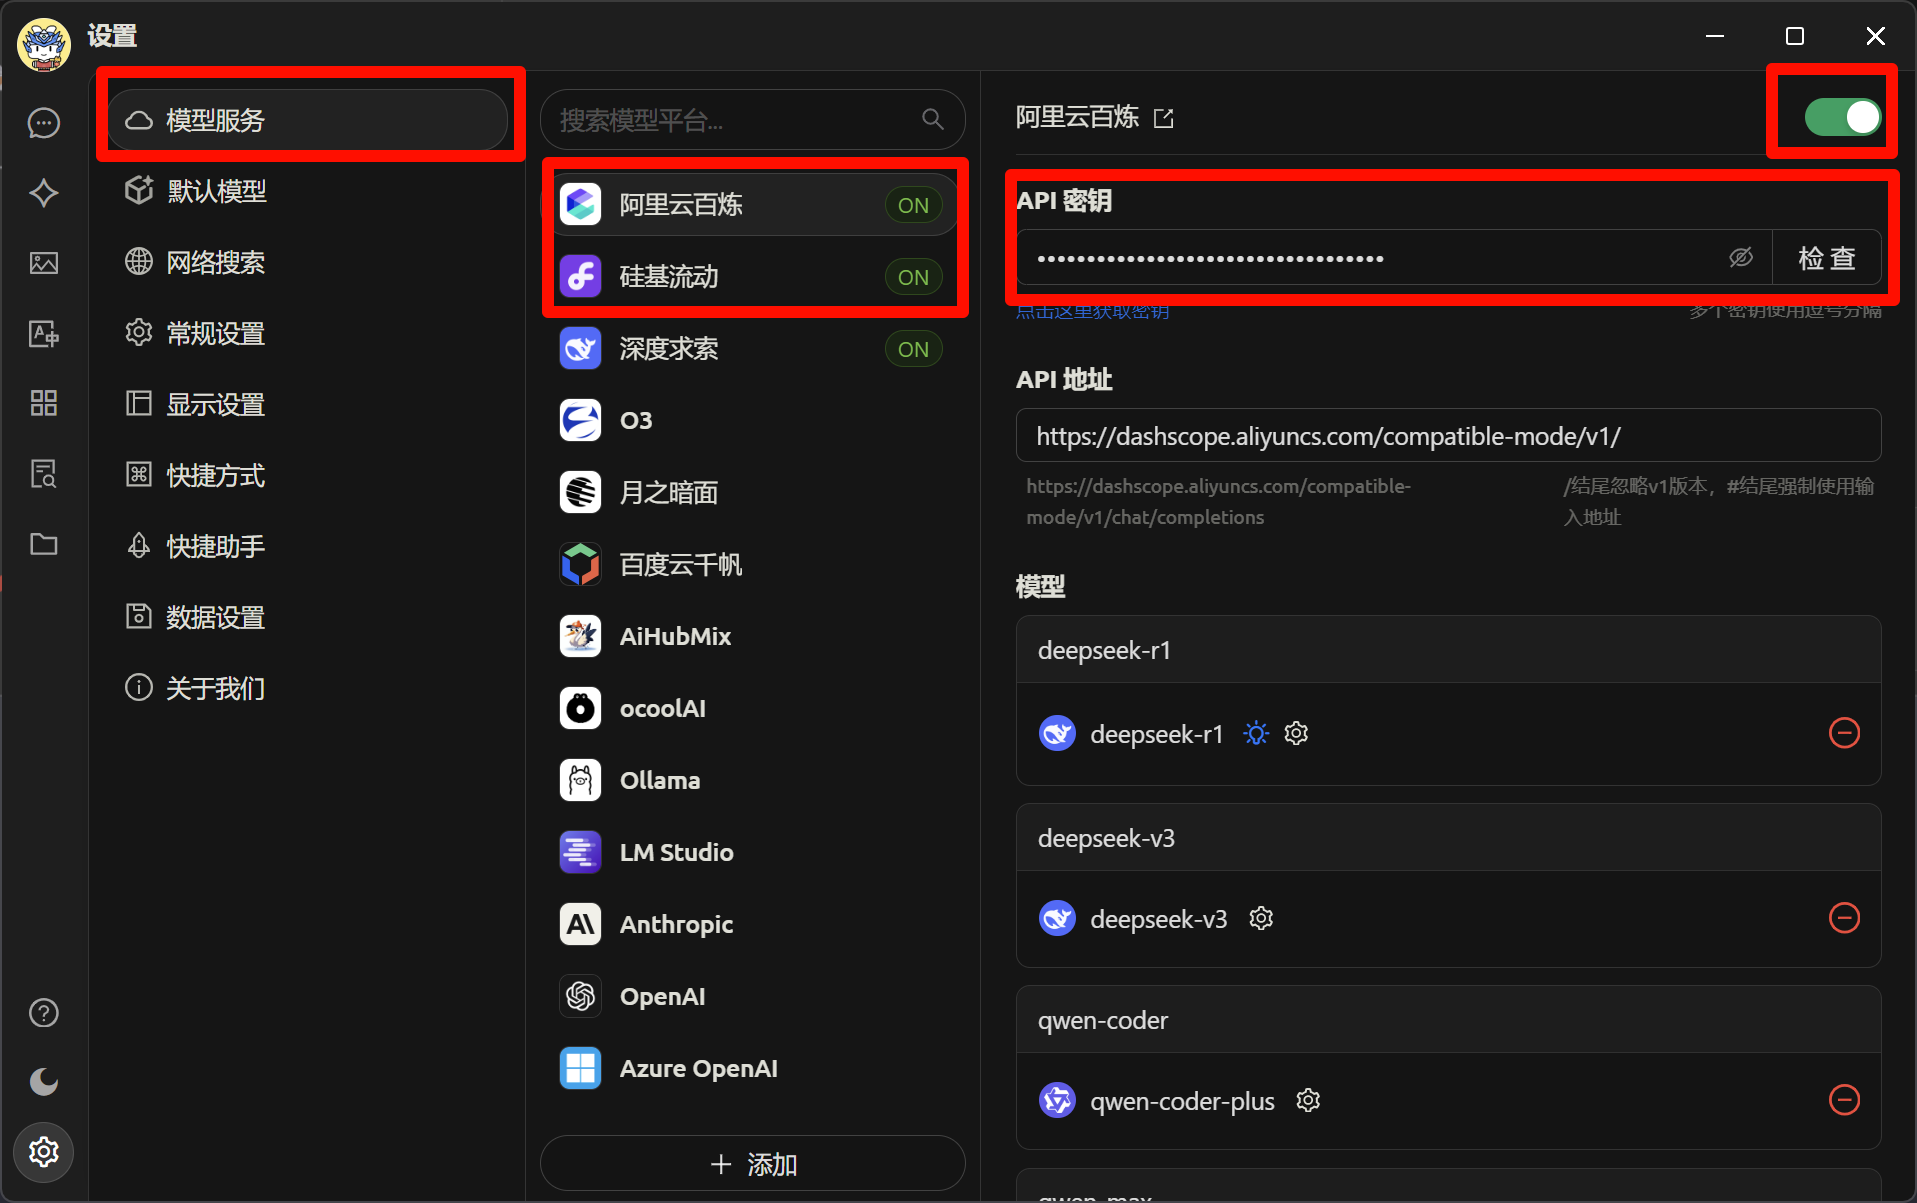The height and width of the screenshot is (1203, 1917).
Task: Toggle off the 阿里云百炼 provider switch
Action: tap(1842, 117)
